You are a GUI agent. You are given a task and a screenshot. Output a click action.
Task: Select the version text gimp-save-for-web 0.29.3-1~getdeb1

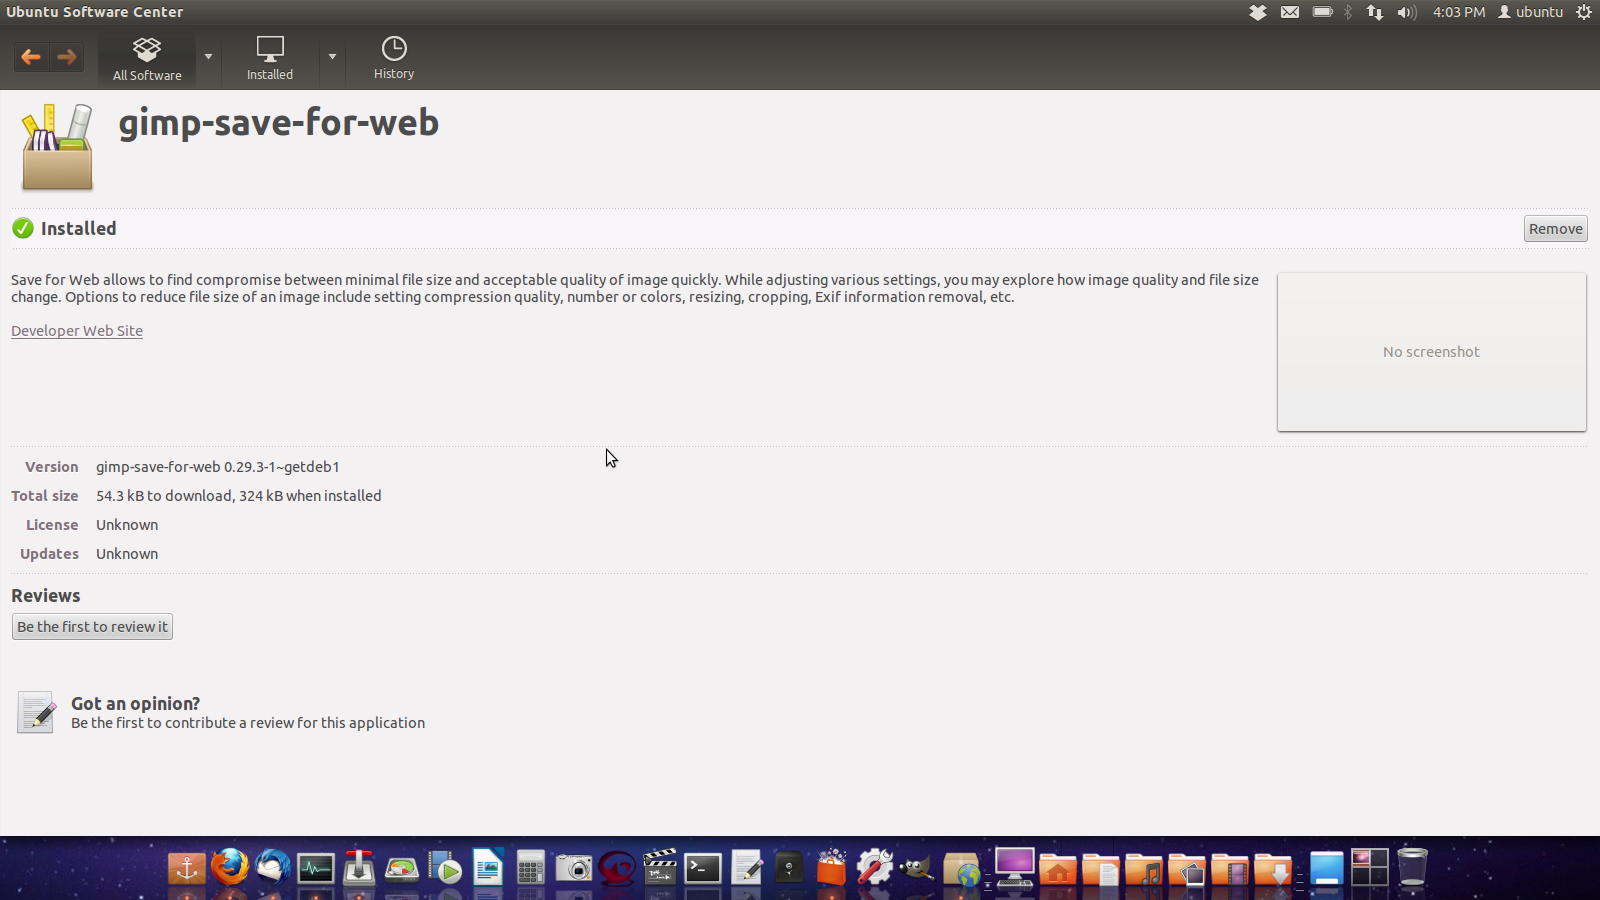click(218, 467)
